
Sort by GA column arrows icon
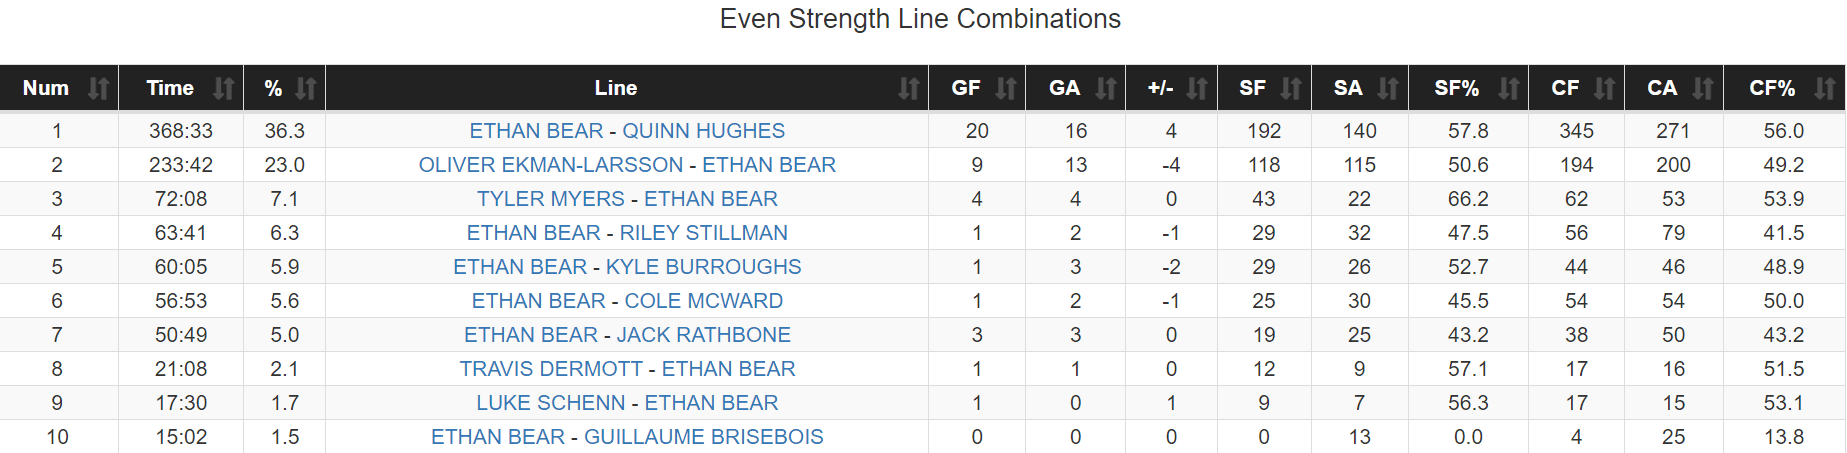1105,88
